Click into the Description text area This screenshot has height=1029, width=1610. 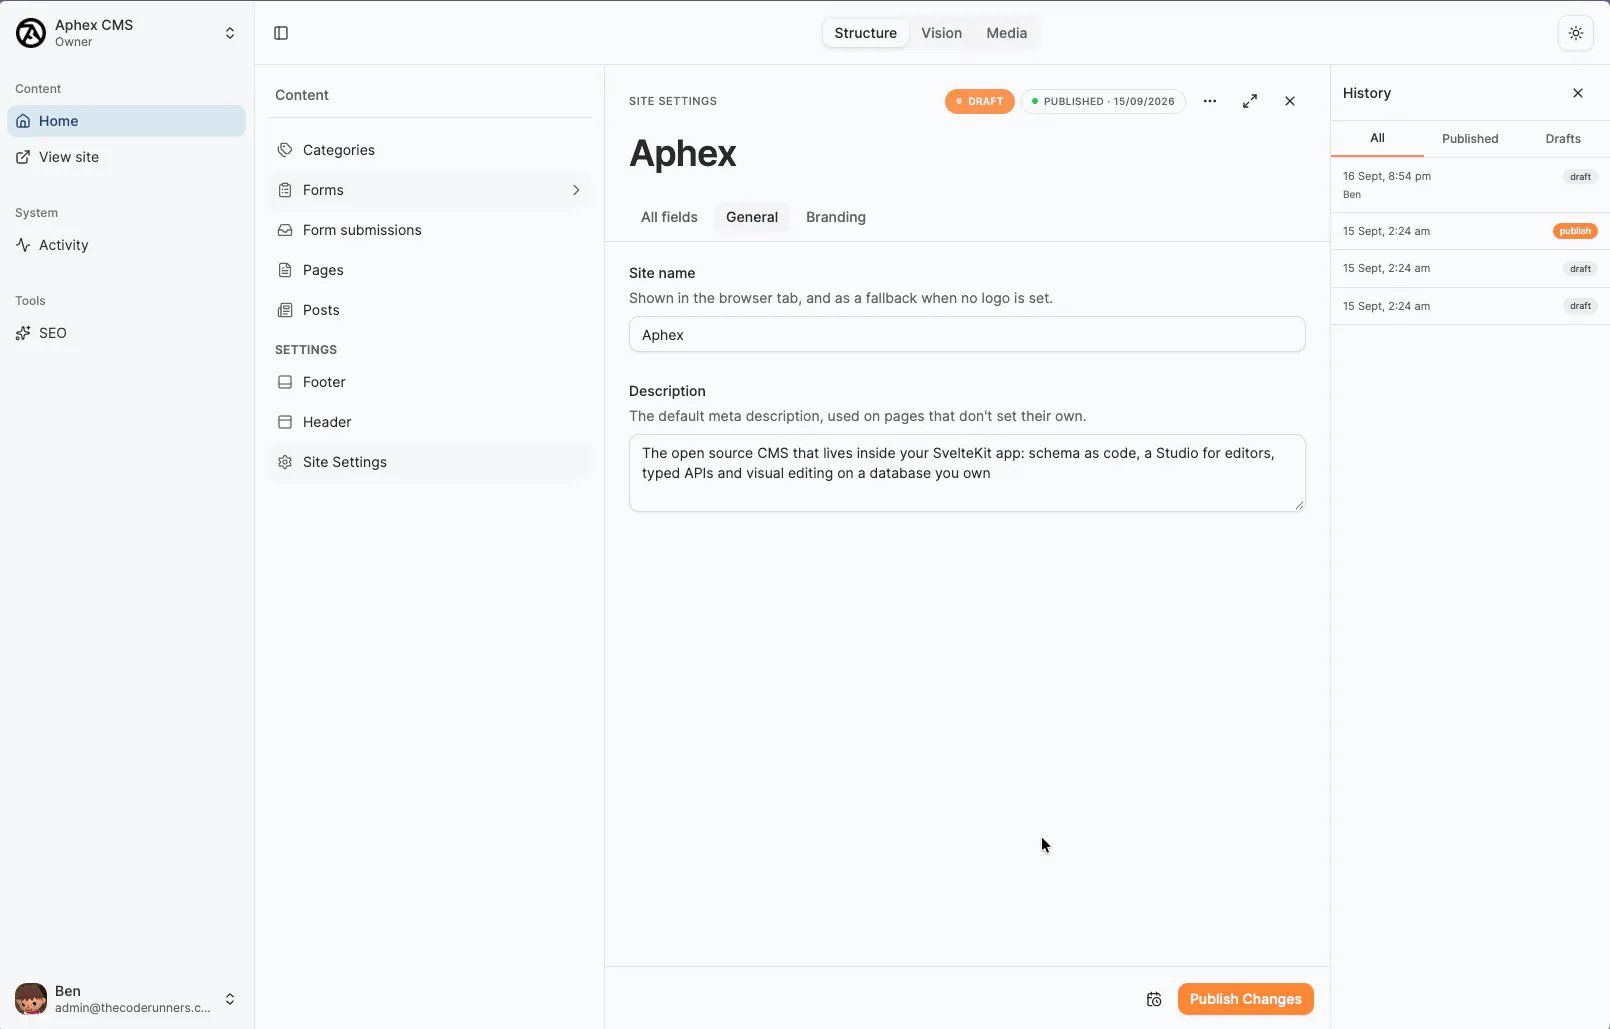[967, 473]
